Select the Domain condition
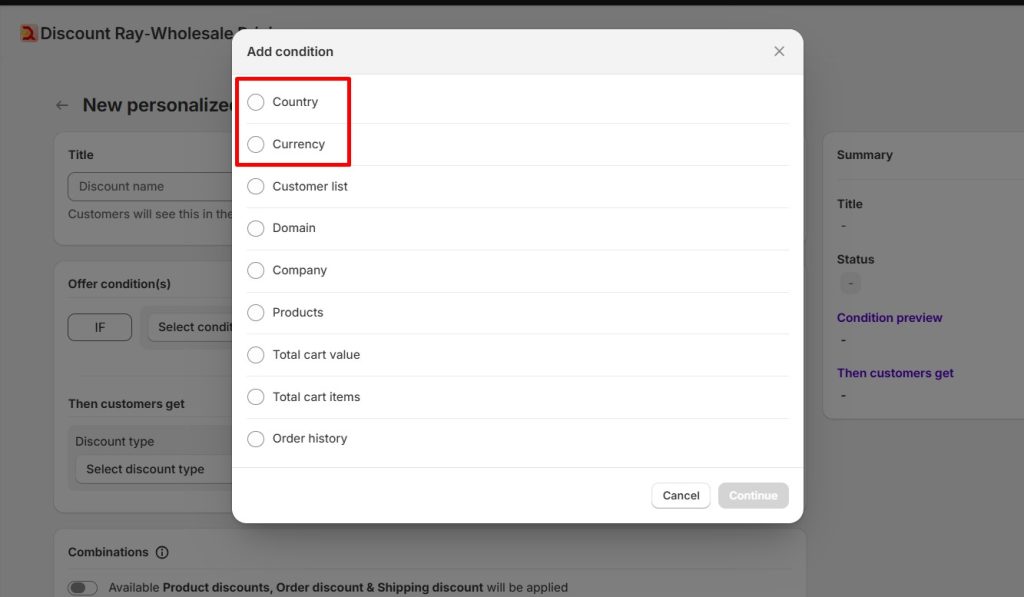The width and height of the screenshot is (1024, 597). pos(255,228)
